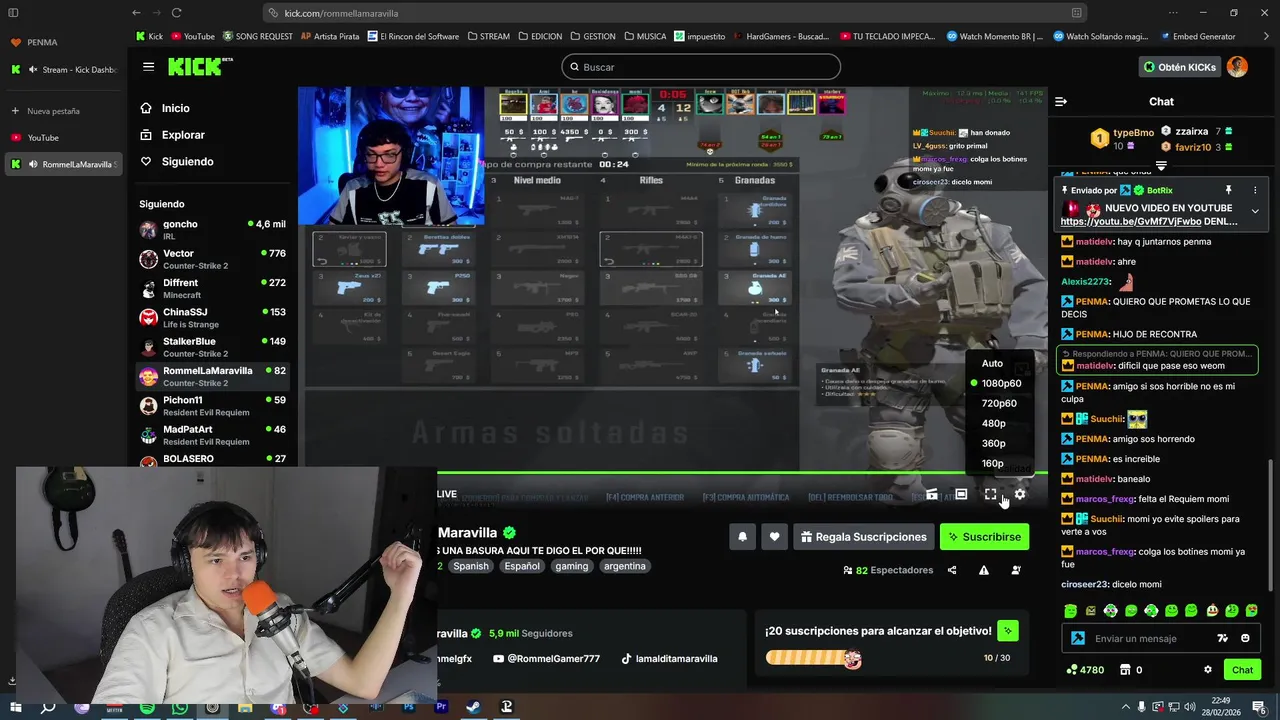
Task: Collapse the chat panel using the arrow icon
Action: point(1061,101)
